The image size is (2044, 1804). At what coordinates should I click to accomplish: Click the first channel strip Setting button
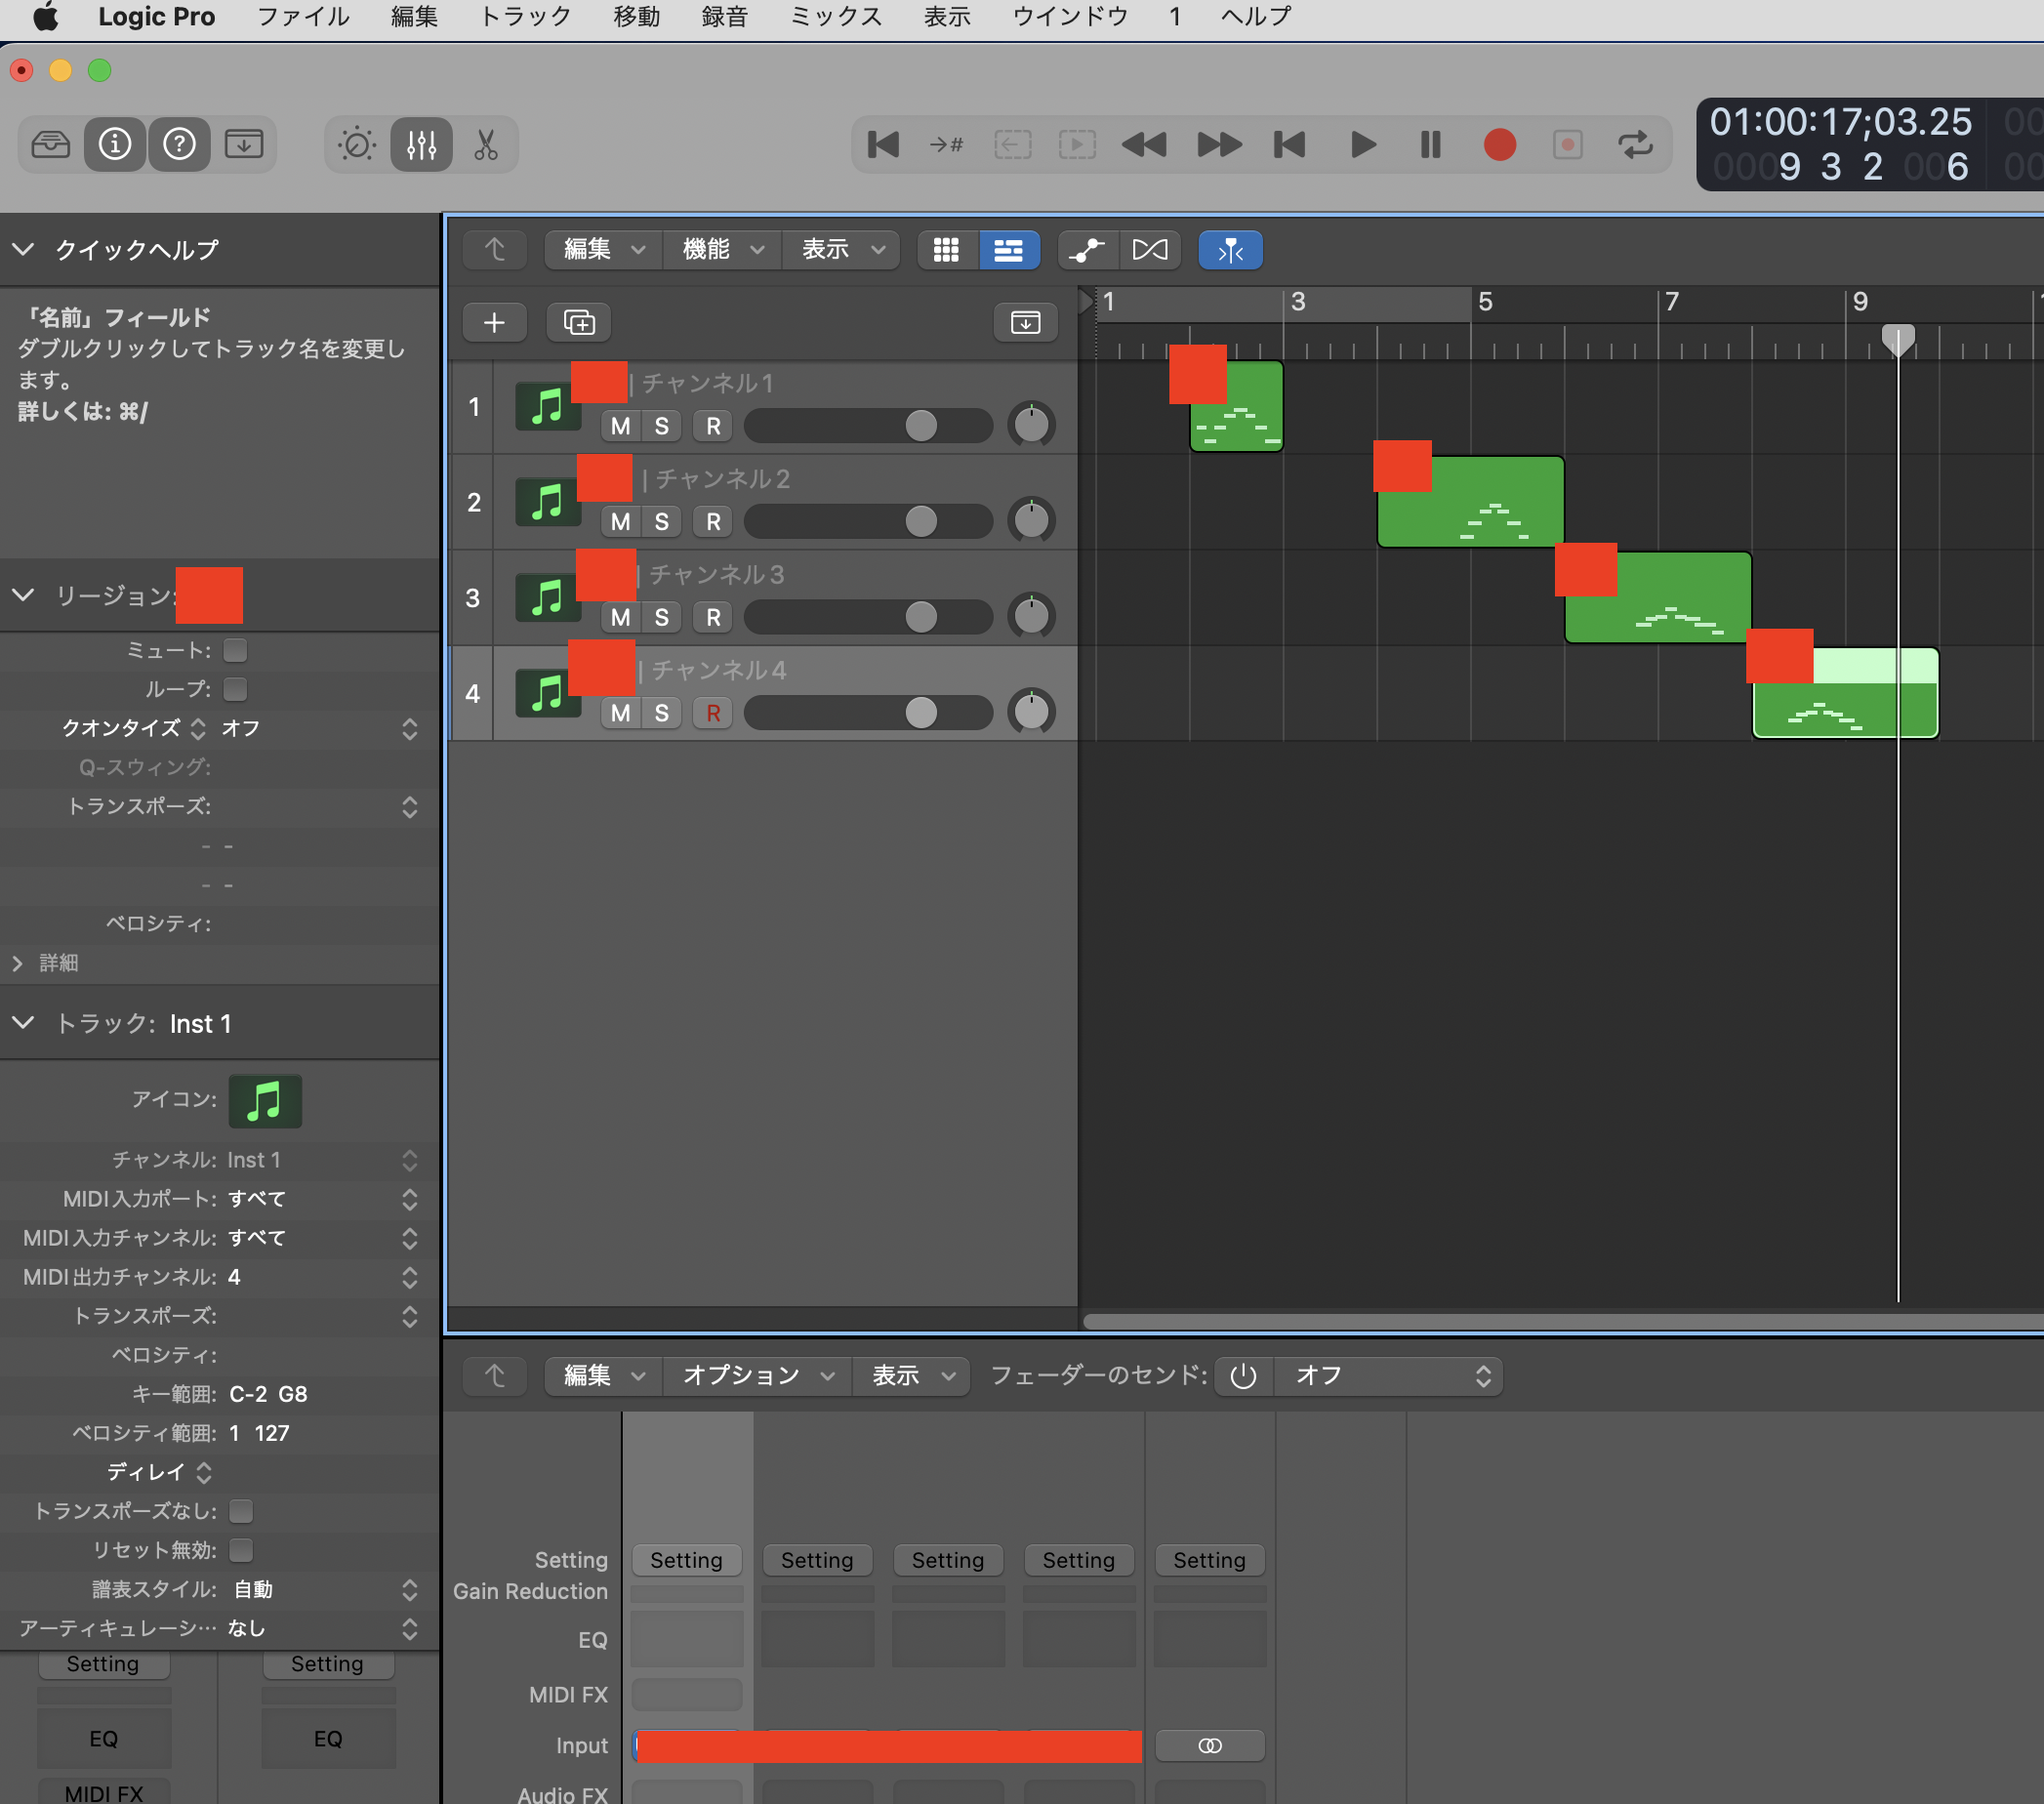click(686, 1560)
